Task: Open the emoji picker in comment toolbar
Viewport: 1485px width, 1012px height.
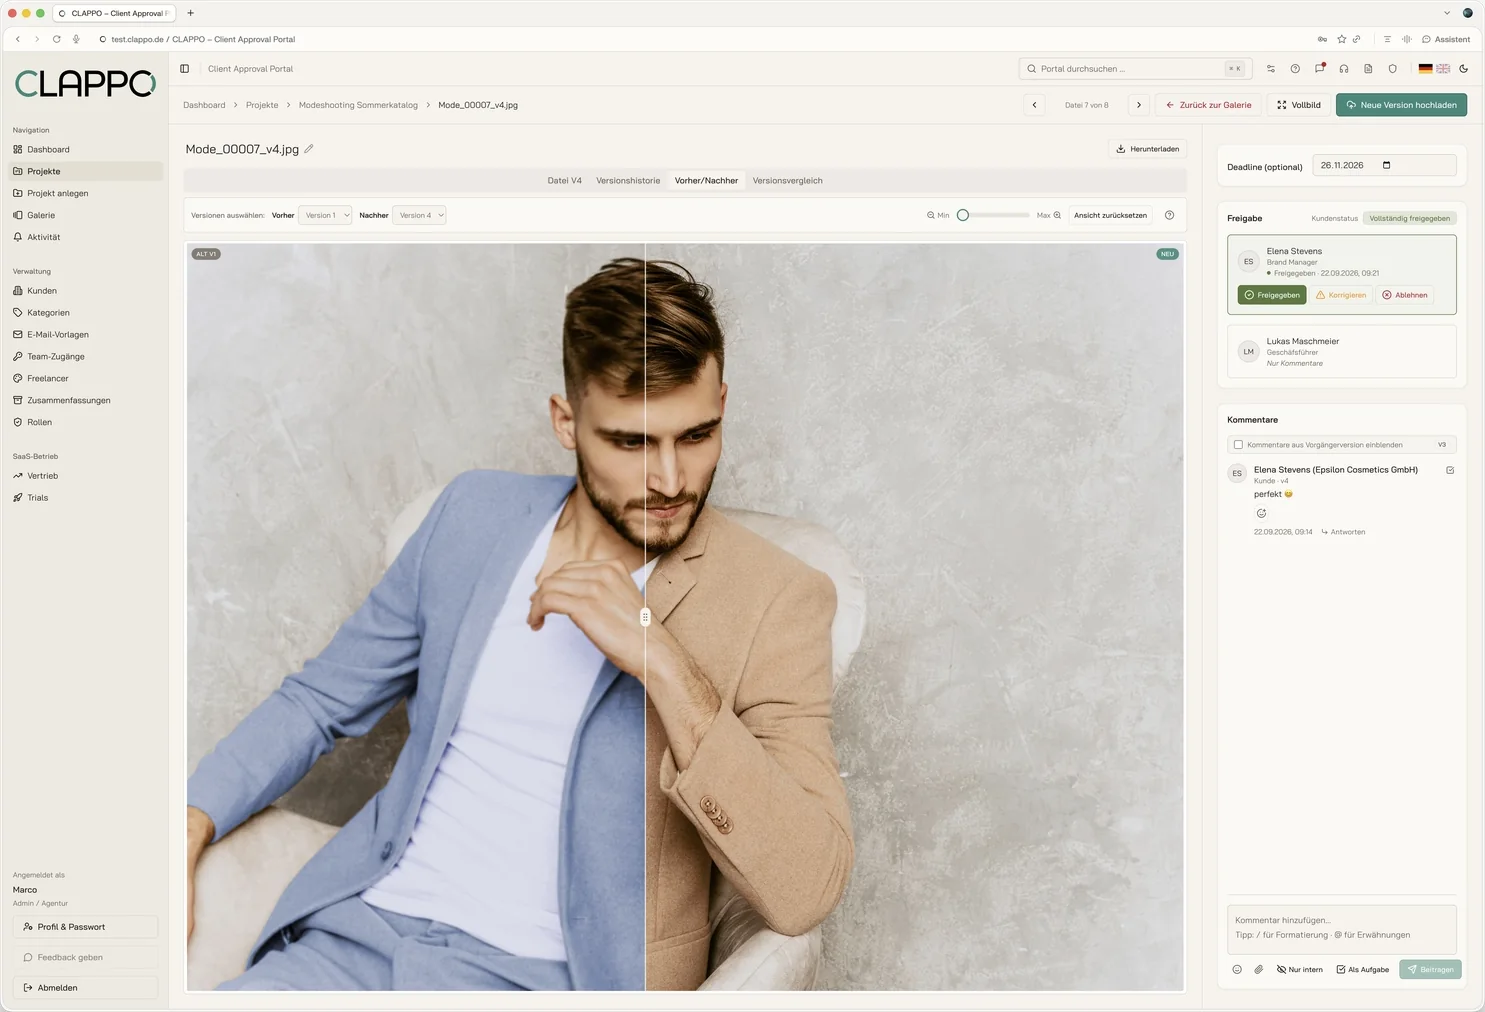Action: [1237, 969]
